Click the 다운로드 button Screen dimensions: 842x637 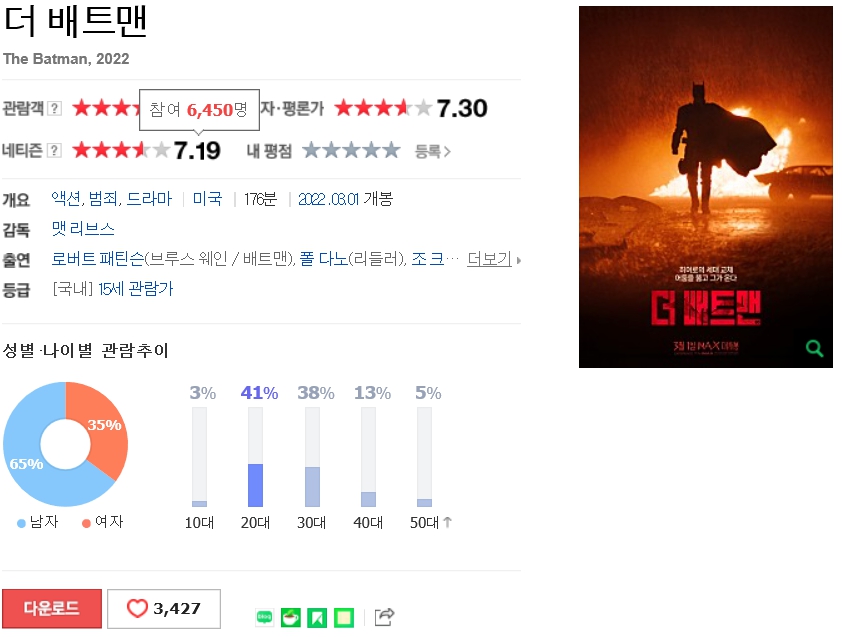point(52,608)
